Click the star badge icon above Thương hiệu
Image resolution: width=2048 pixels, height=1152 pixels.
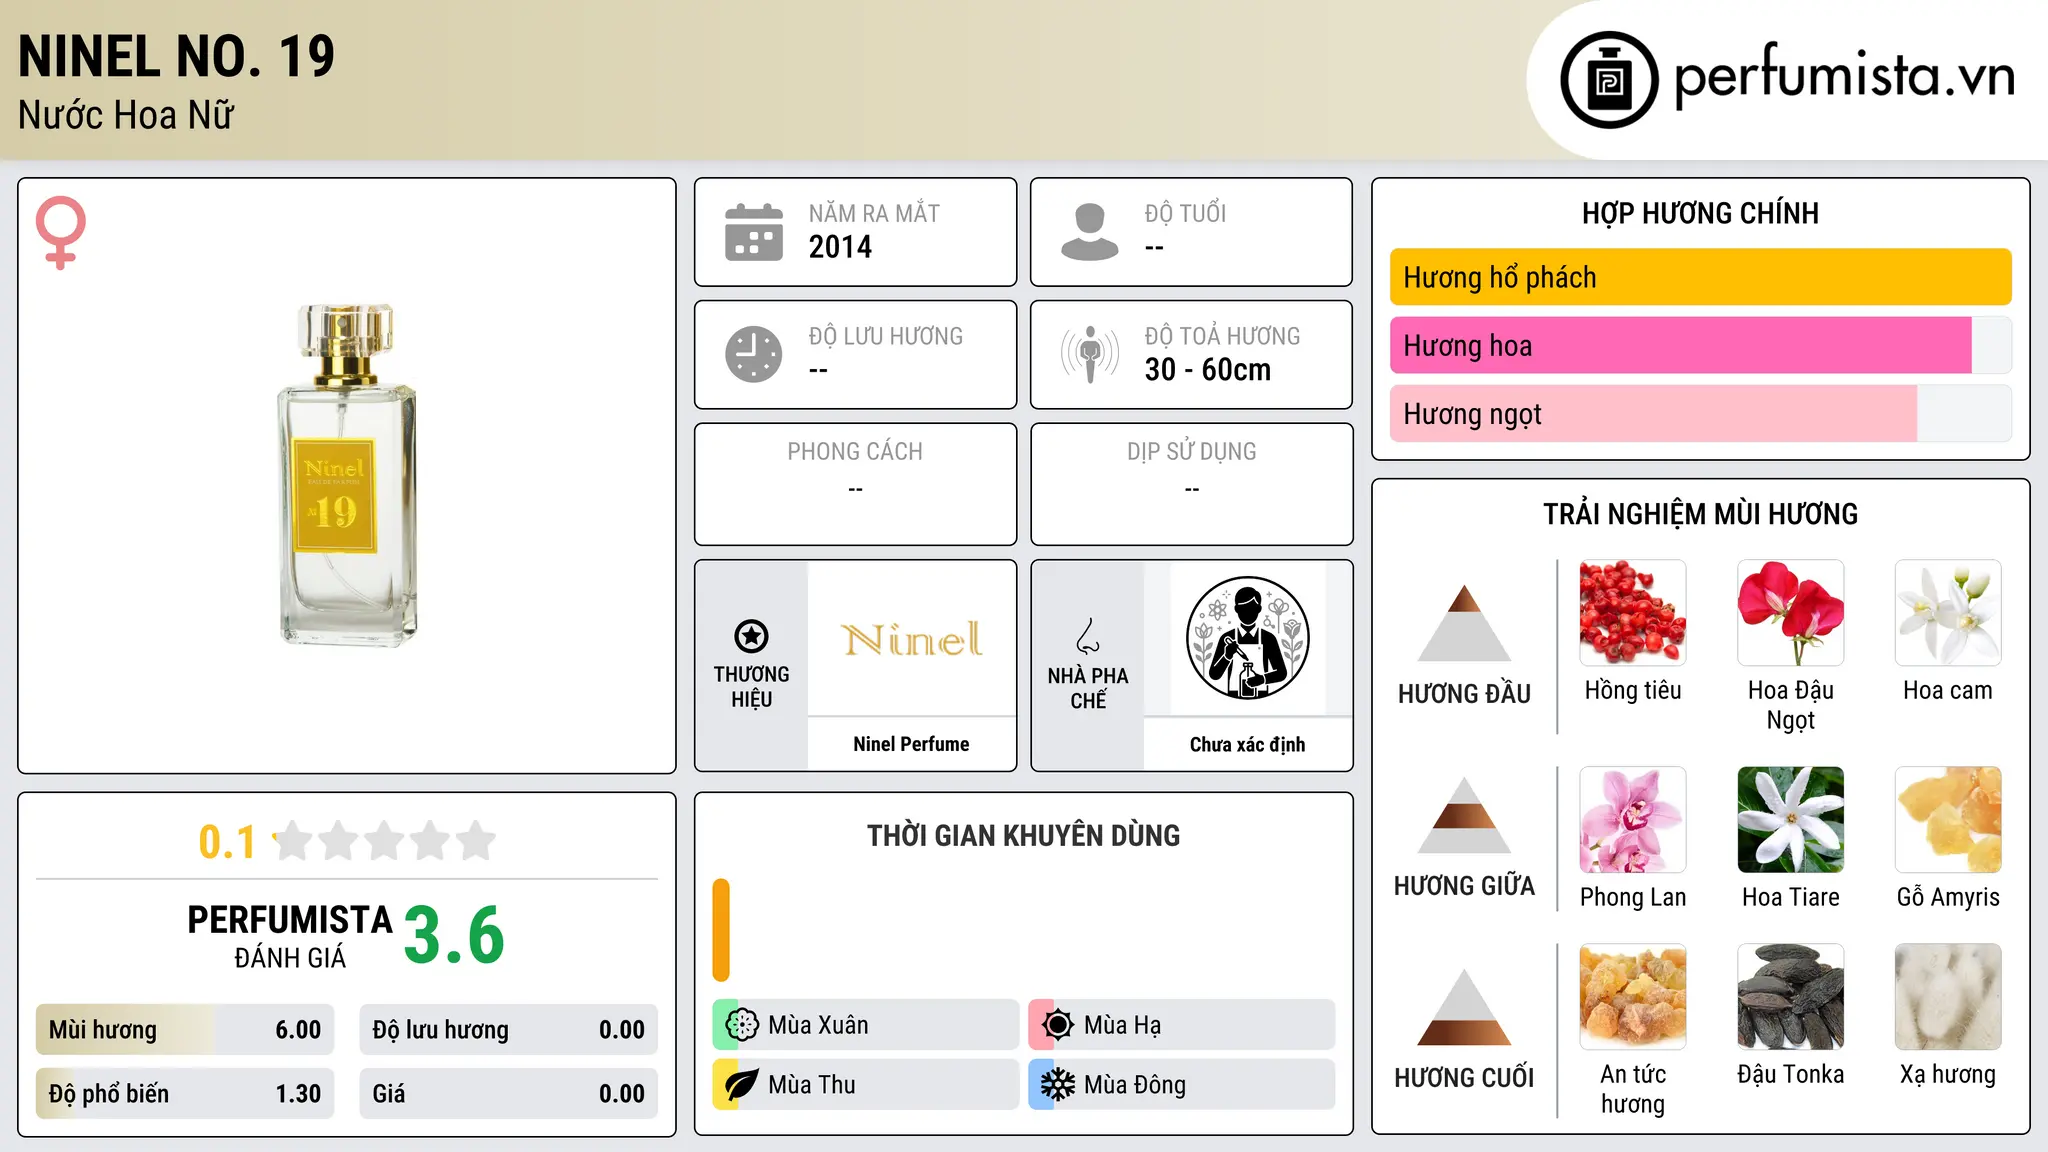tap(751, 636)
